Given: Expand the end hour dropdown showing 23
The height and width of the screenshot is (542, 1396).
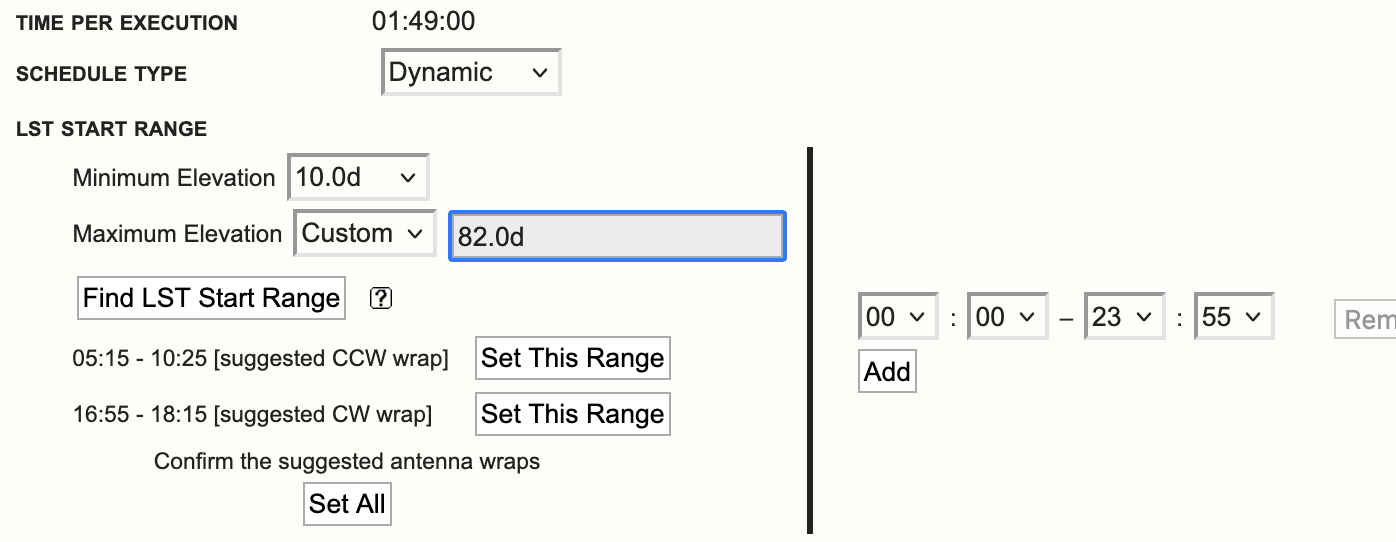Looking at the screenshot, I should [x=1124, y=318].
